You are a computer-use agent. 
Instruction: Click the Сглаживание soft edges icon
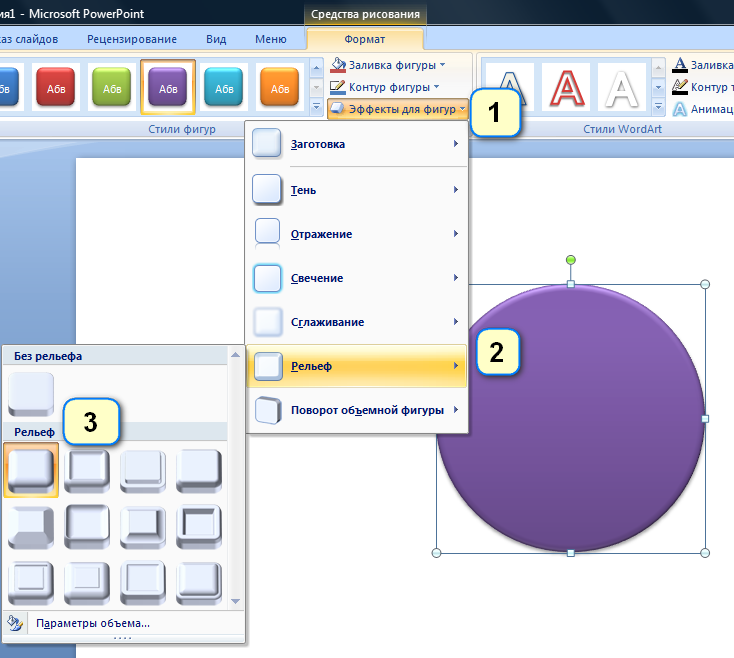[x=267, y=322]
